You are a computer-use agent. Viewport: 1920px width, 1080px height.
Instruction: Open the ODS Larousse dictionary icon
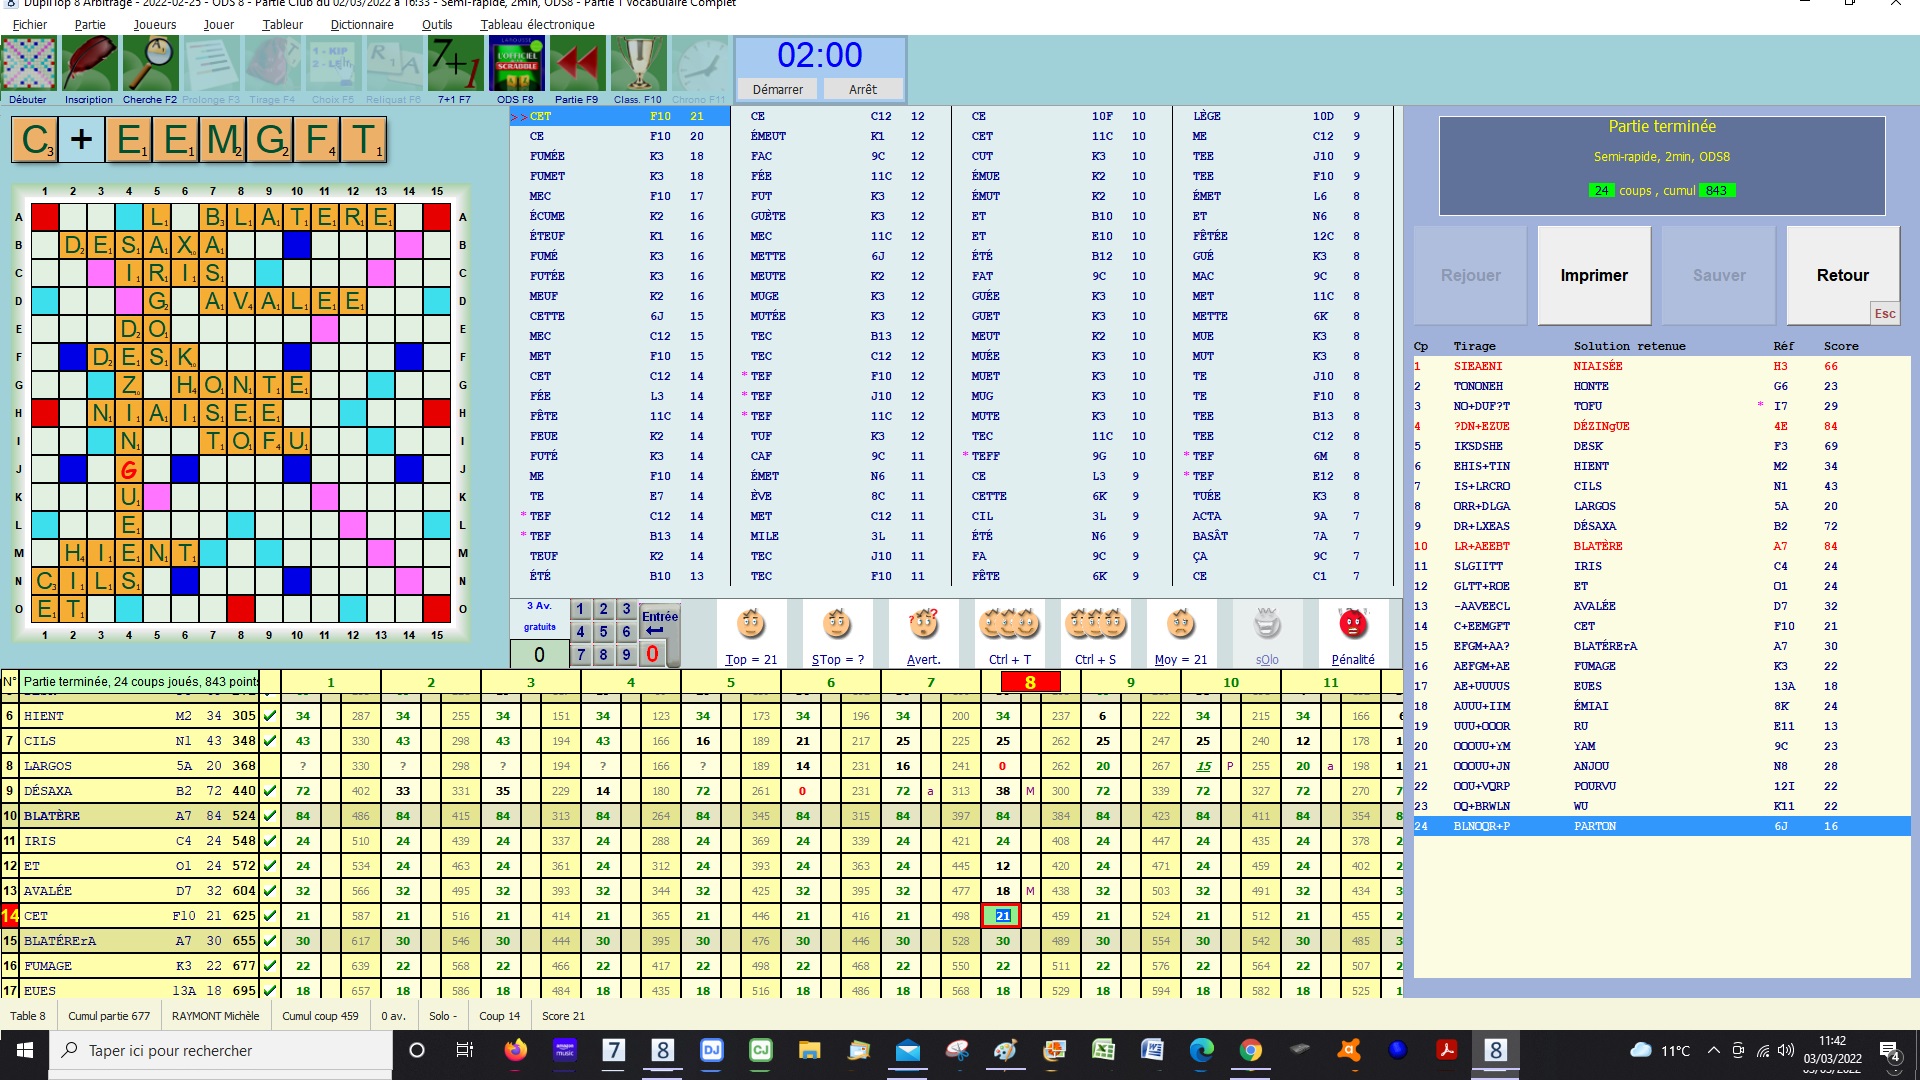[516, 65]
